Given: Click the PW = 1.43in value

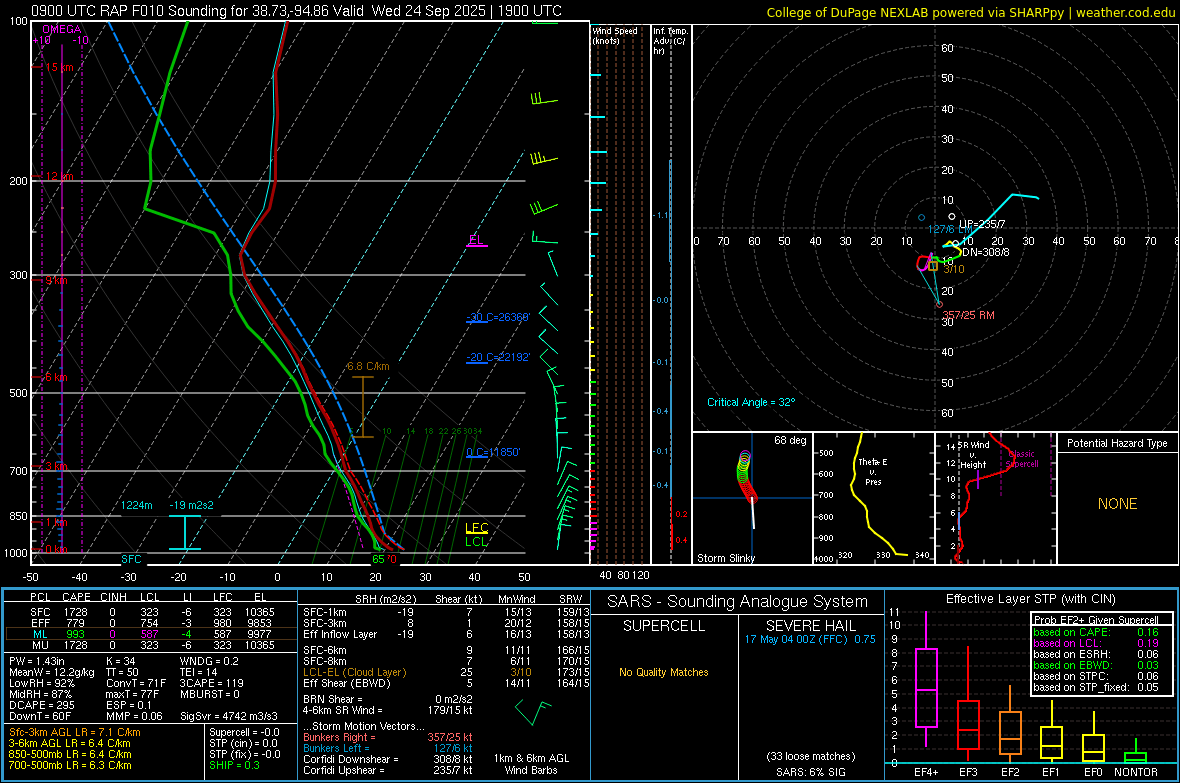Looking at the screenshot, I should 37,661.
